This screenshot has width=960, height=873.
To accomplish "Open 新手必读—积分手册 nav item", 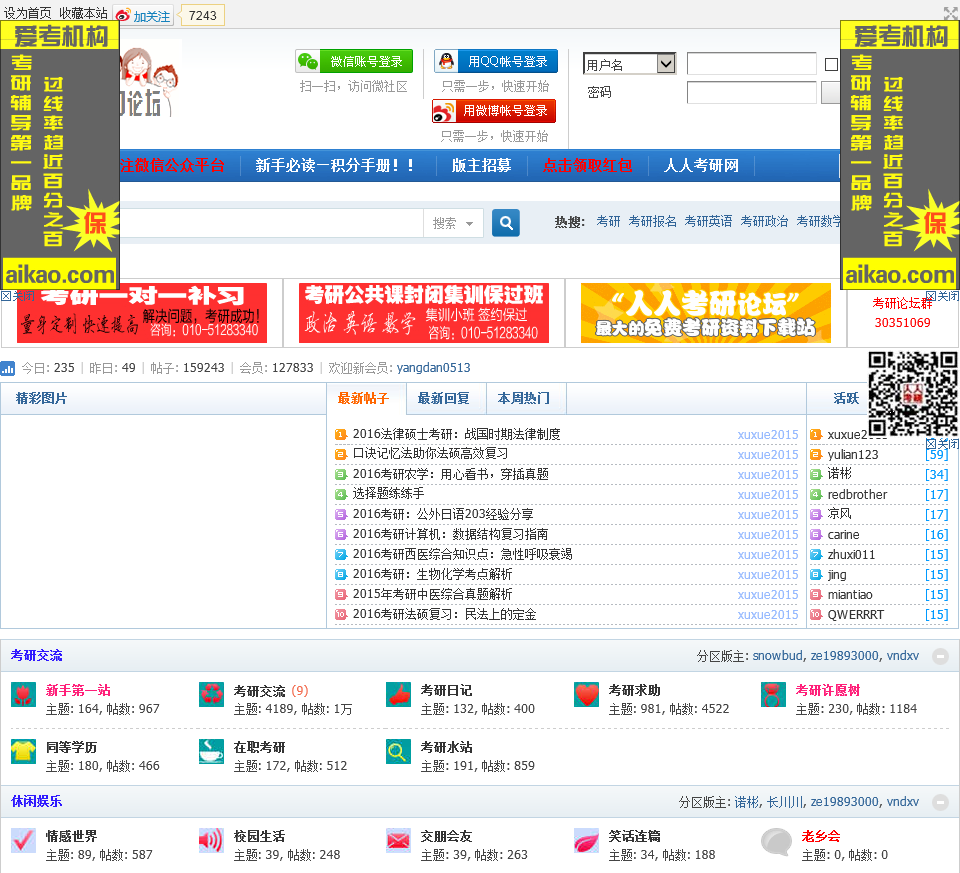I will tap(334, 165).
